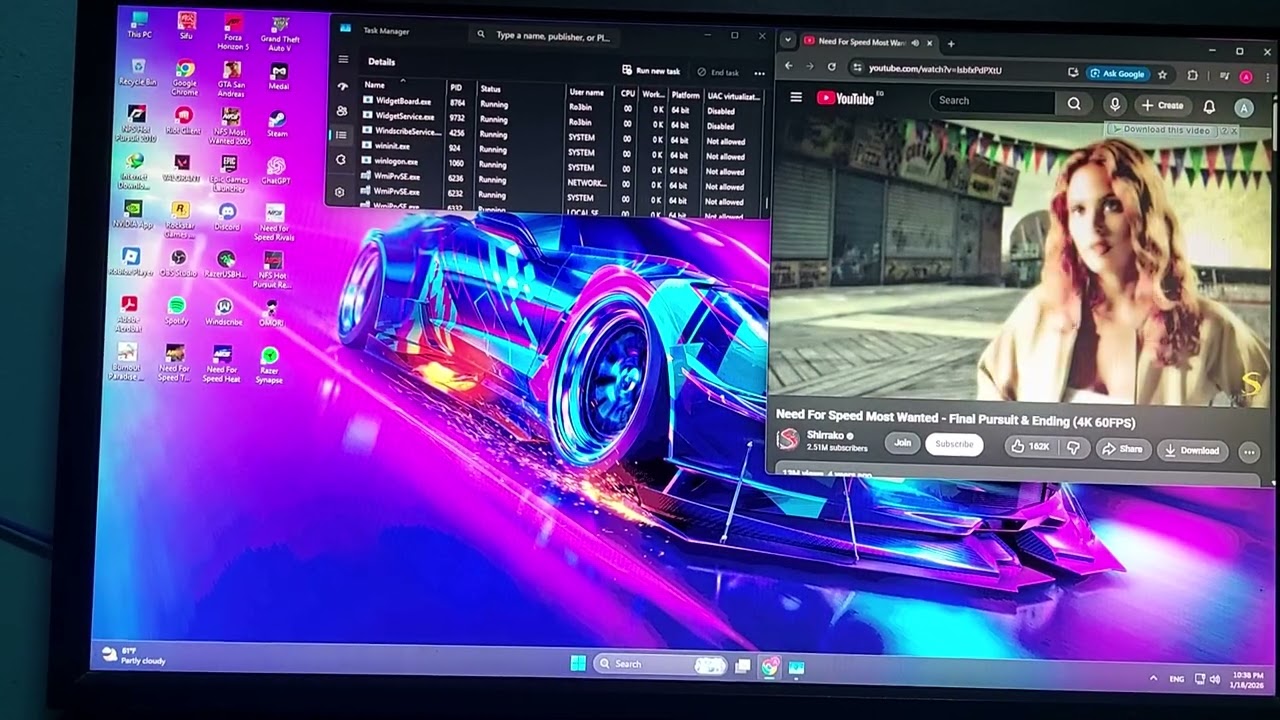Open Task Manager Services page icon
Screen dimensions: 1280x720
[341, 159]
